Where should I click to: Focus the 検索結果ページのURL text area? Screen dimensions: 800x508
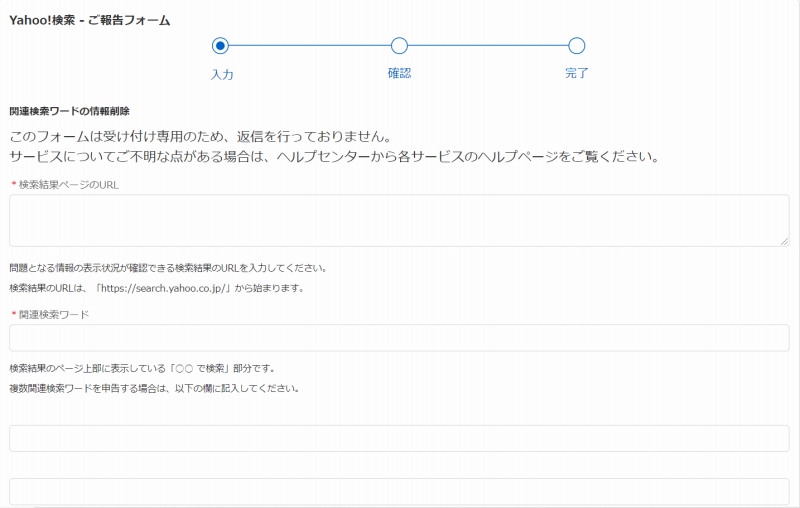[399, 220]
